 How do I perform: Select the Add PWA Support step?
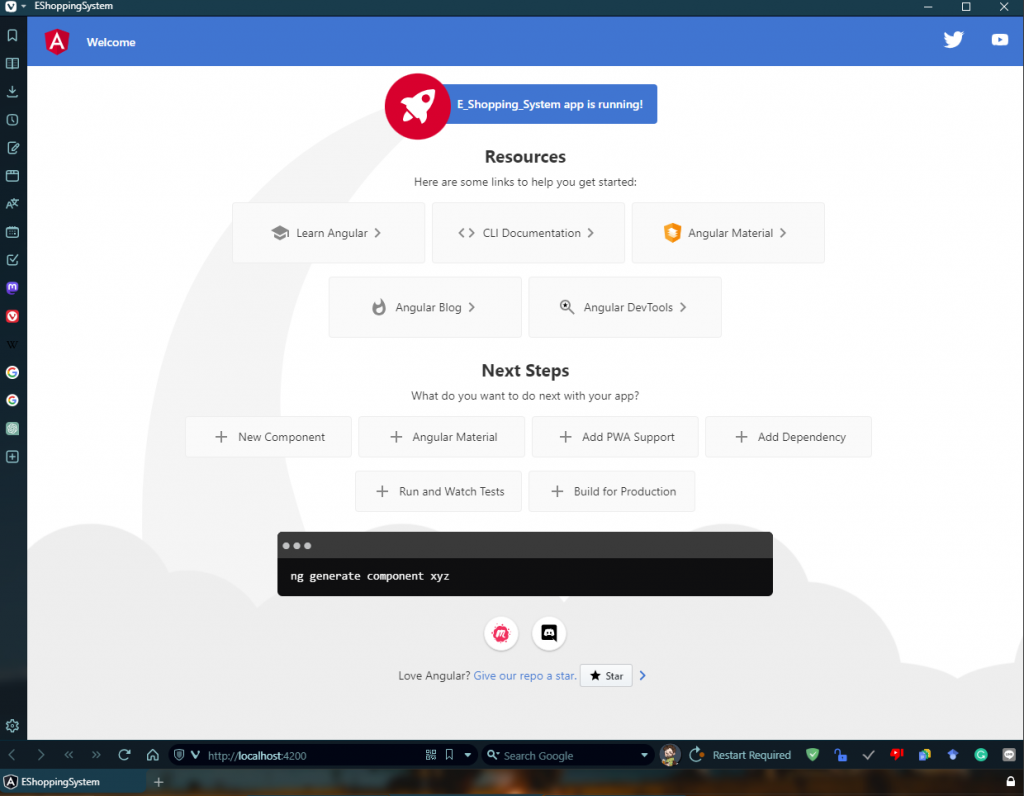pos(615,437)
